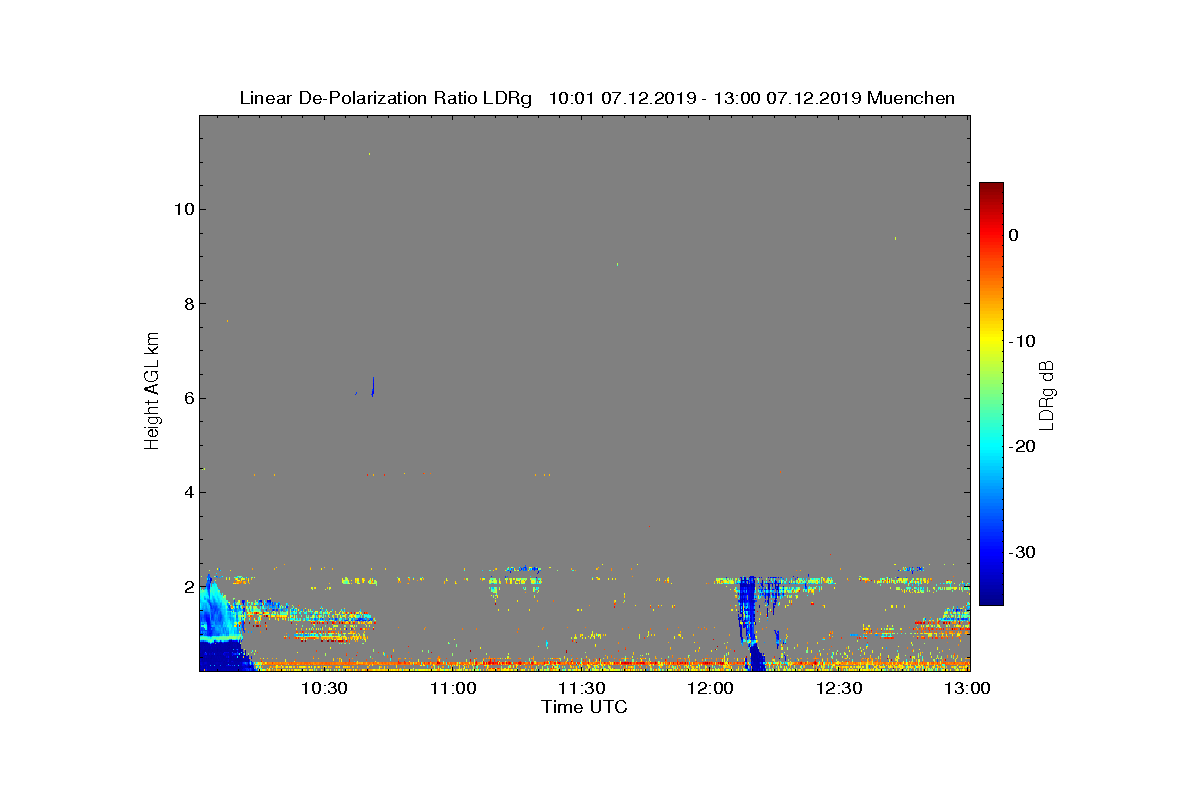Click the colorbar value '-20'
This screenshot has height=800, width=1200.
(1022, 447)
